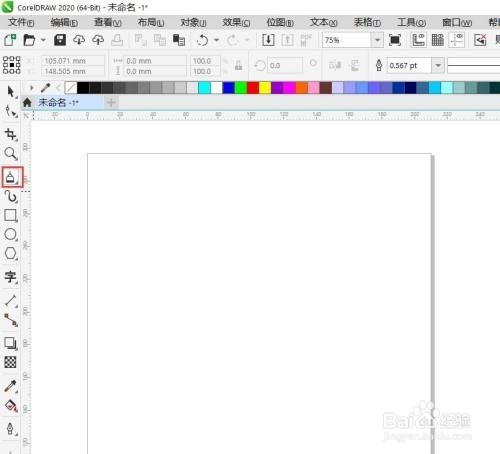Viewport: 500px width, 454px height.
Task: Open the 编辑 menu
Action: (64, 22)
